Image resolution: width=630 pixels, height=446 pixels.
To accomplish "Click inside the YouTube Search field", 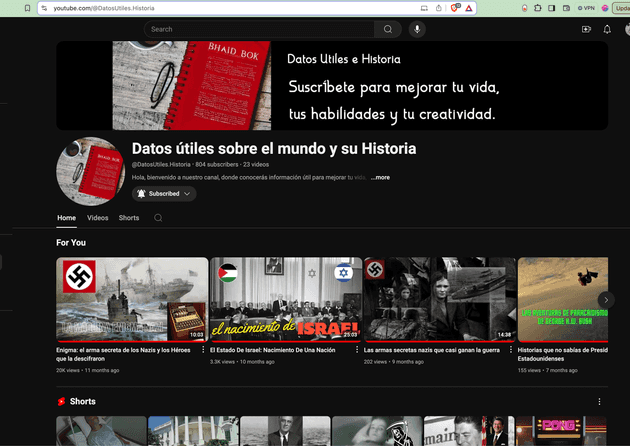I will point(259,29).
